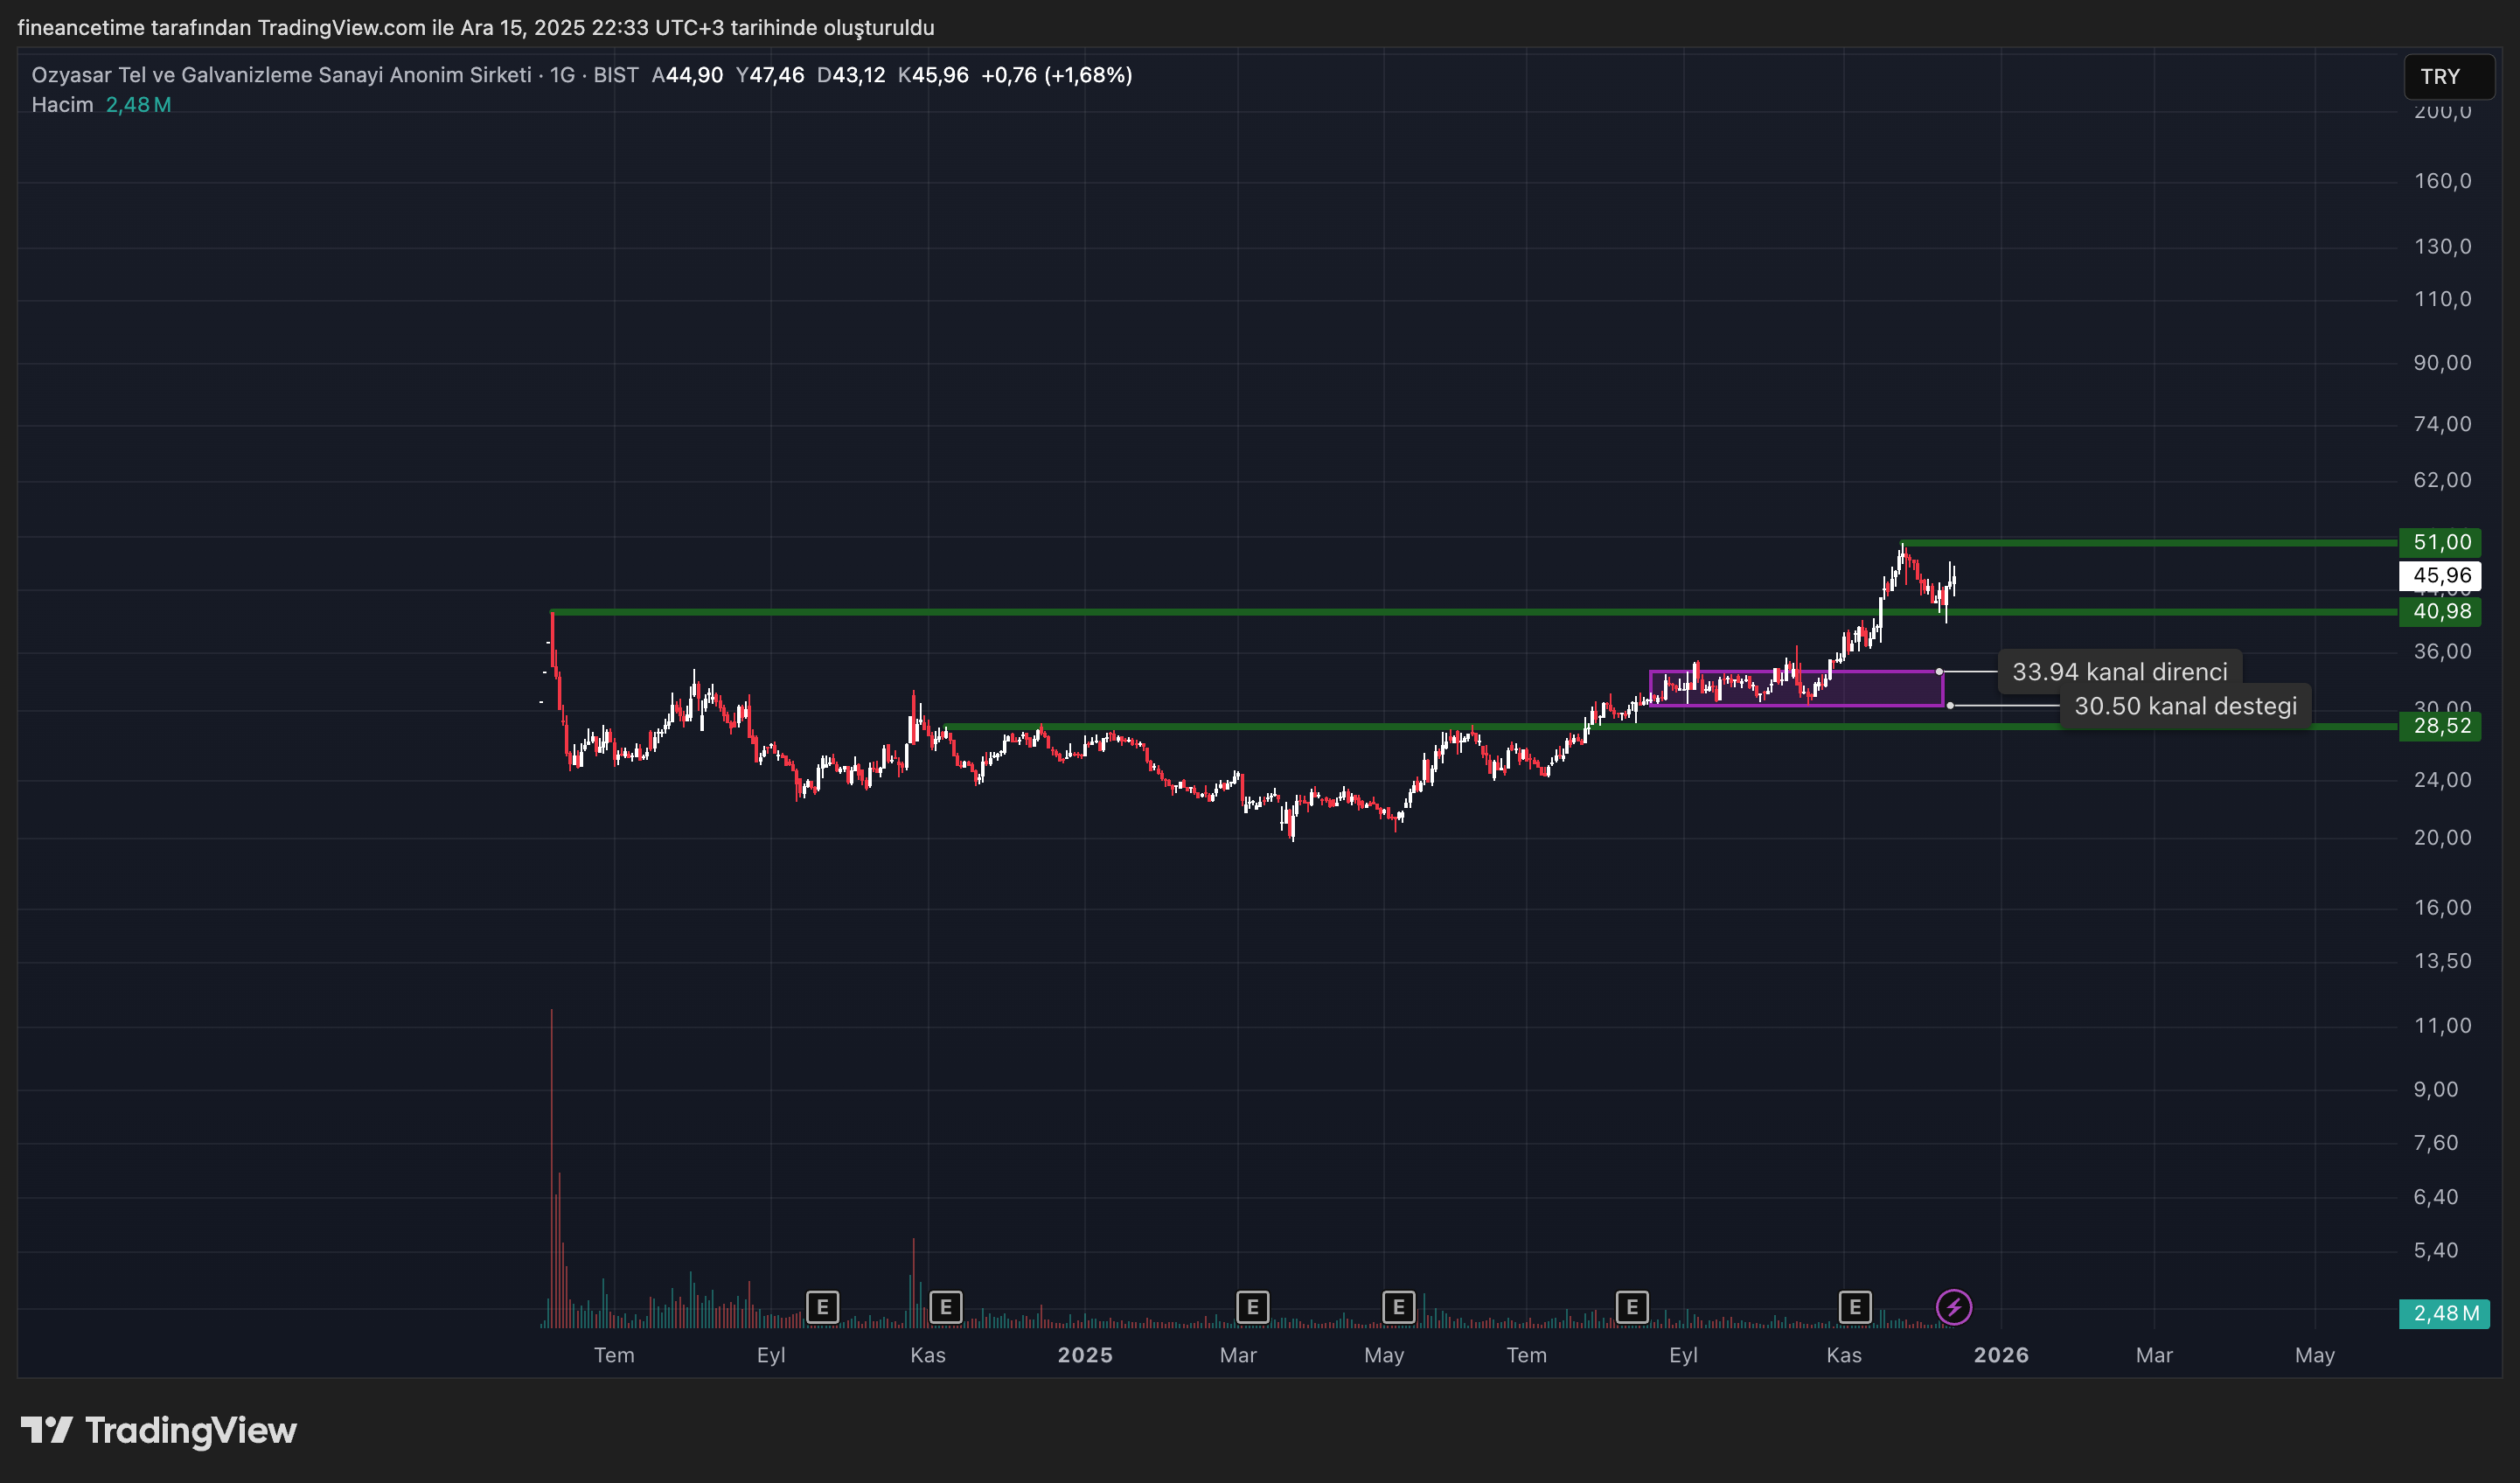Select the E marker left of Eyl 2025

click(1631, 1306)
